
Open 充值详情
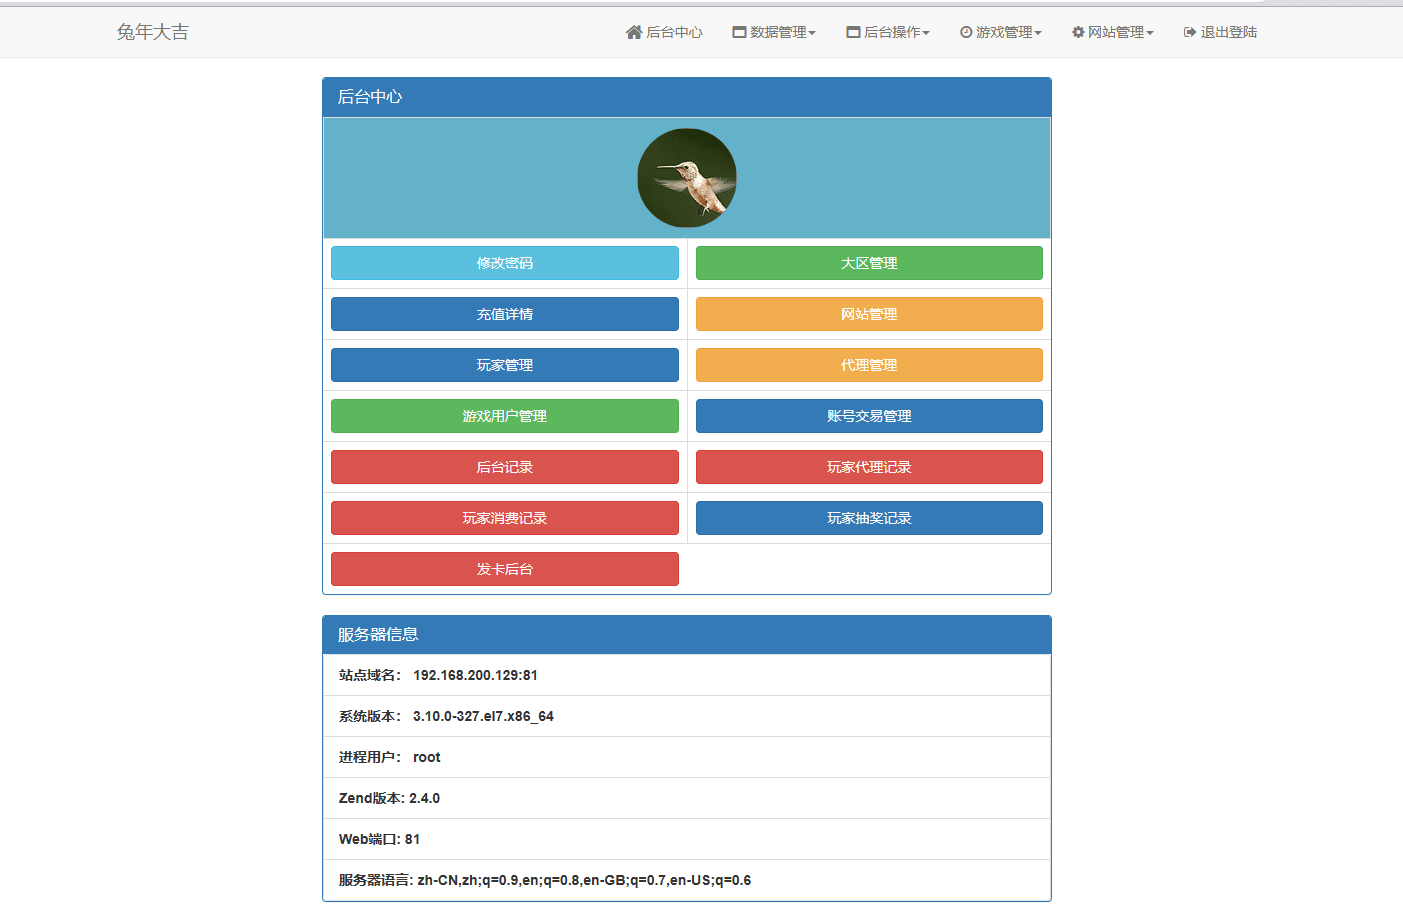[x=505, y=314]
